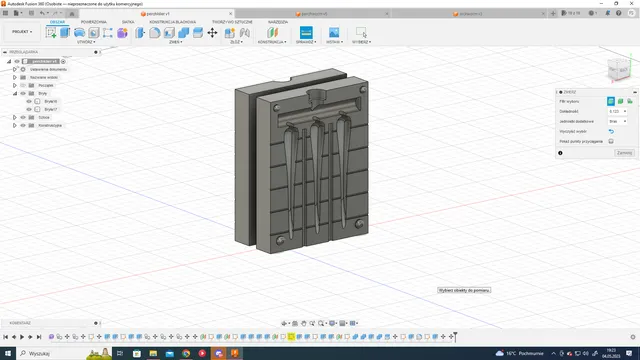This screenshot has height=360, width=640.
Task: Collapse Bryły node
Action: point(15,93)
